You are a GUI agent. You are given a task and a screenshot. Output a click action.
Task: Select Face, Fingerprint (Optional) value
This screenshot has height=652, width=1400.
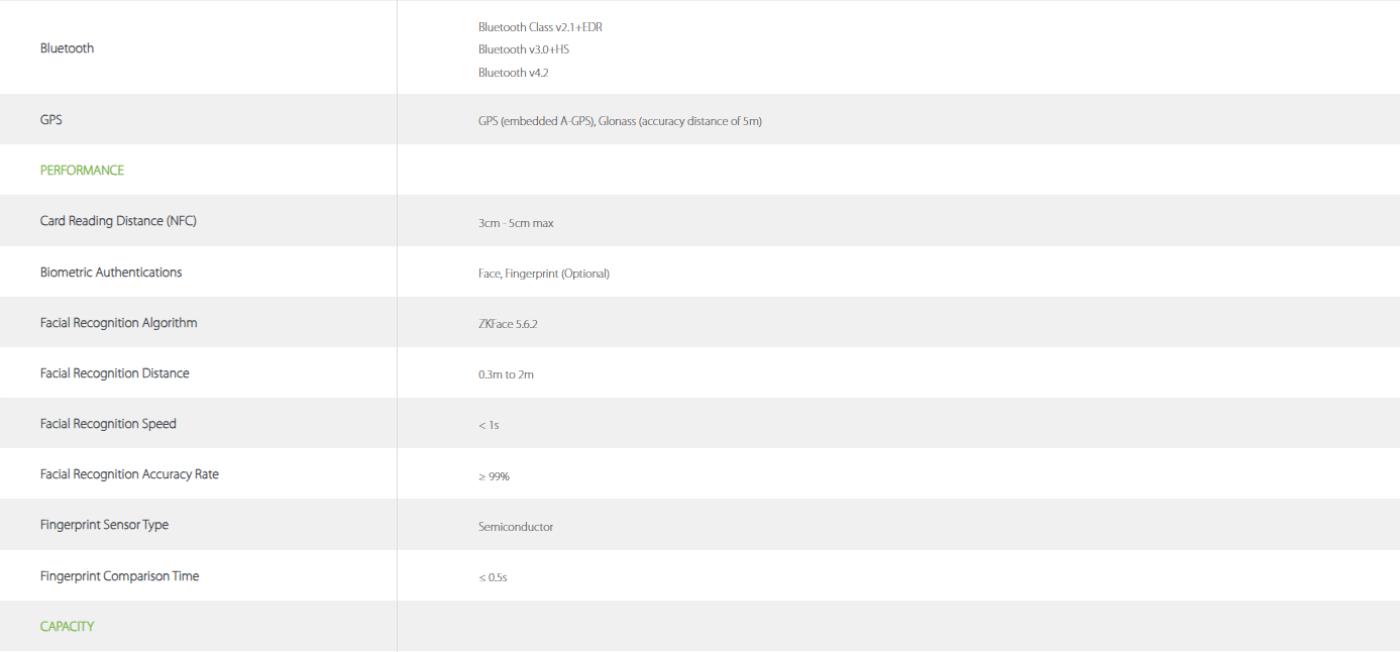click(x=544, y=274)
